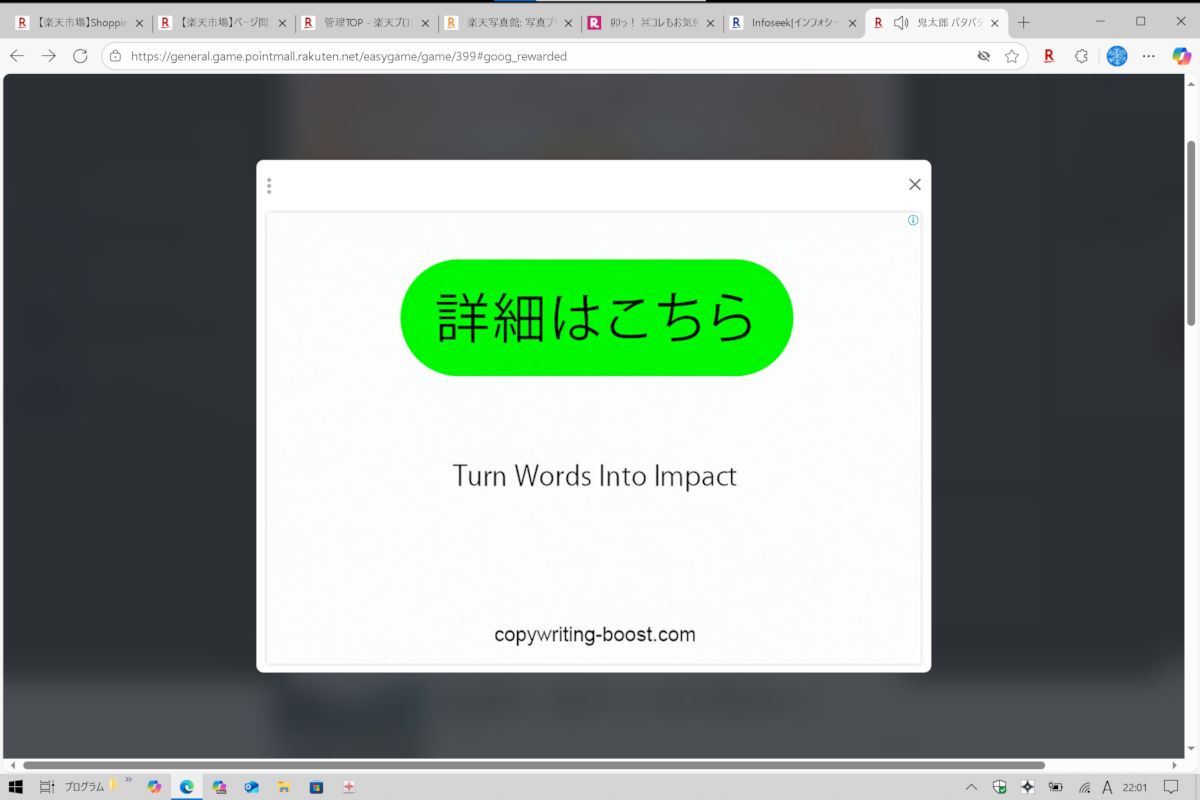The image size is (1200, 800).
Task: Click the vertical page scrollbar
Action: (x=1191, y=233)
